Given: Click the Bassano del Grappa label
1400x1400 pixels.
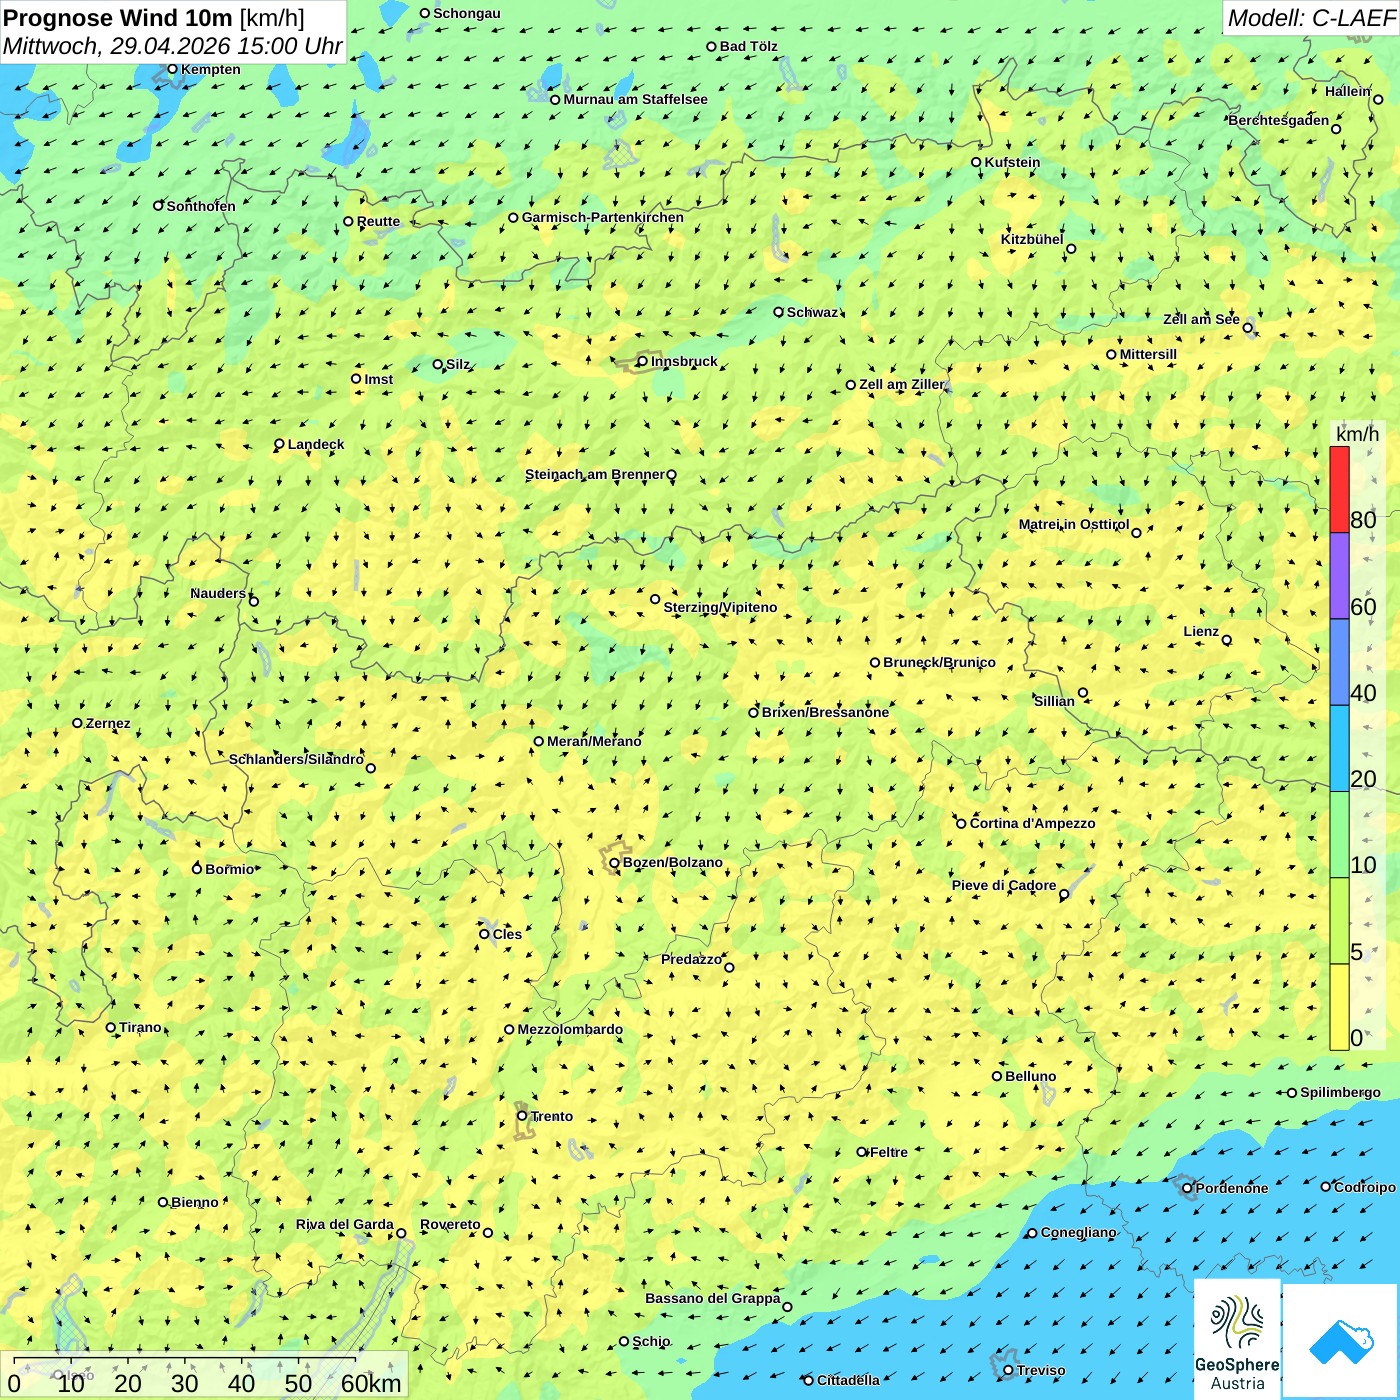Looking at the screenshot, I should pyautogui.click(x=712, y=1298).
